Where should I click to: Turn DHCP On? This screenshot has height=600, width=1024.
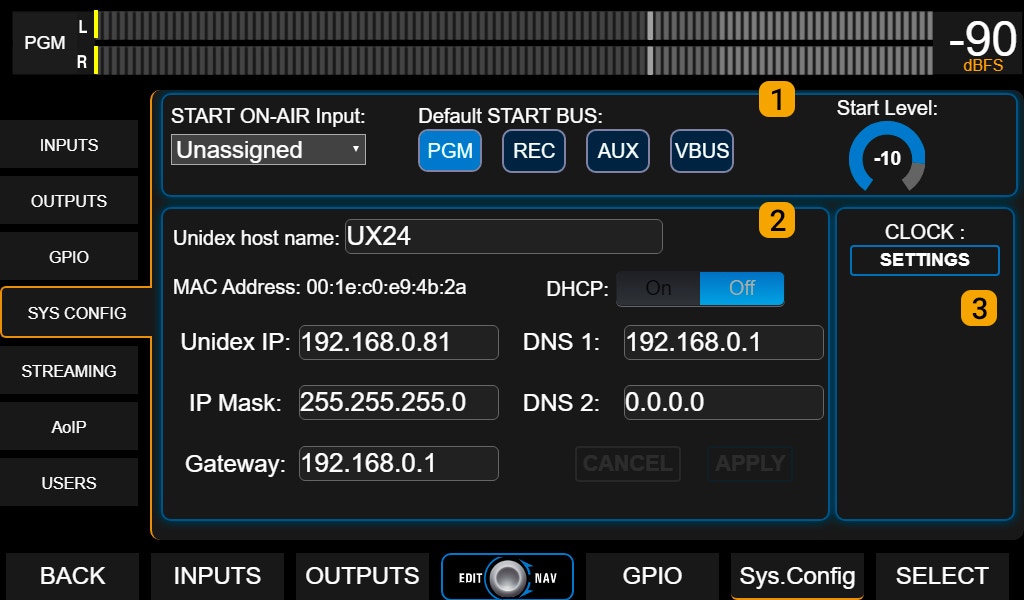(x=659, y=287)
